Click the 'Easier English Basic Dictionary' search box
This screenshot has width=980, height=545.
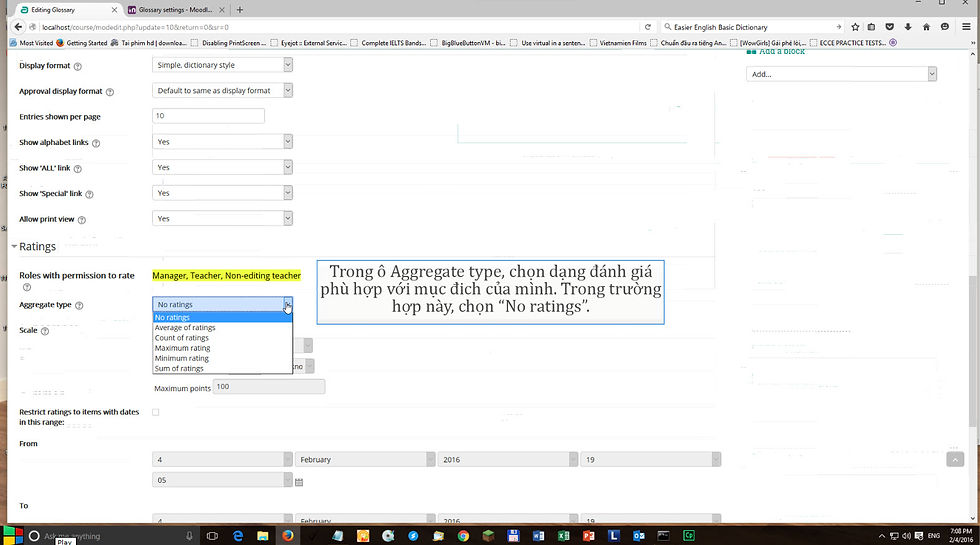pos(752,27)
